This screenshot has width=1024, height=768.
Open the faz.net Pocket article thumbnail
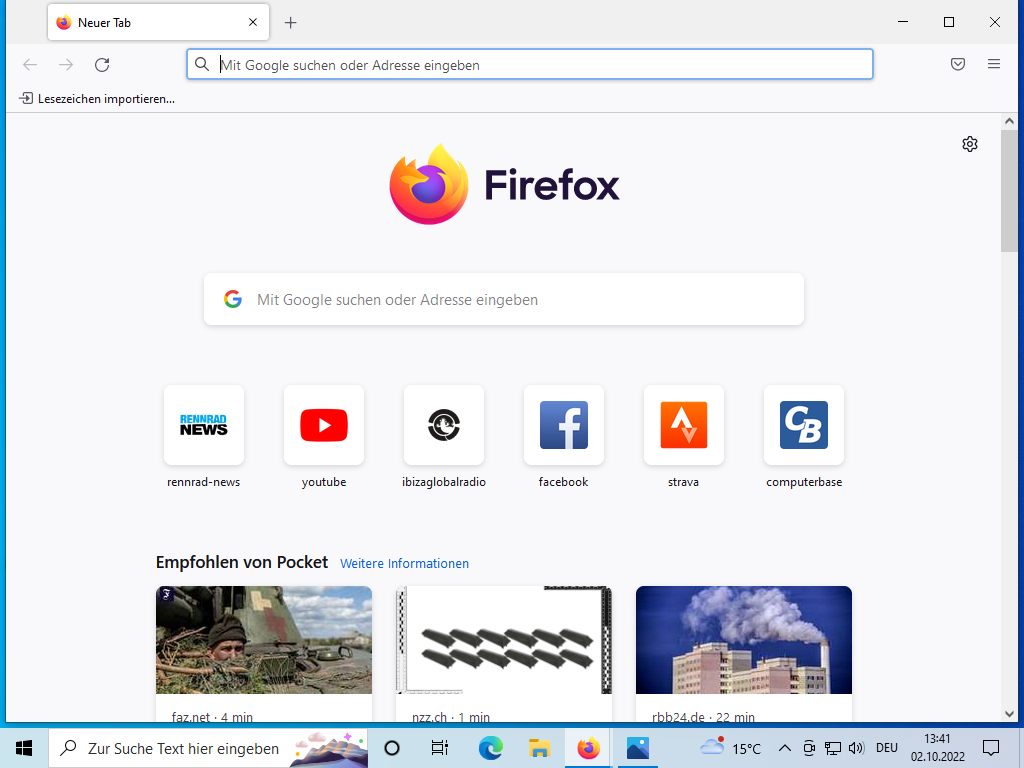click(x=264, y=640)
